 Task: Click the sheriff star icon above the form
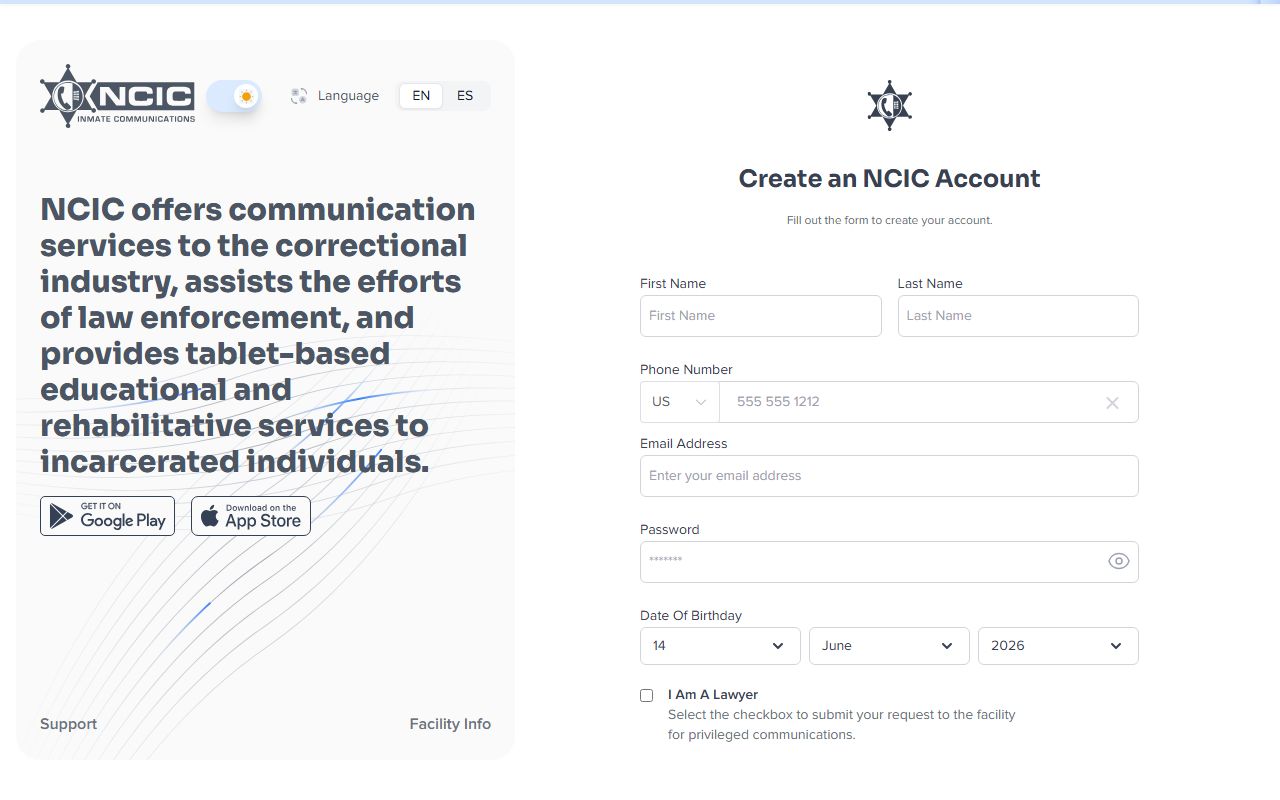pos(890,105)
